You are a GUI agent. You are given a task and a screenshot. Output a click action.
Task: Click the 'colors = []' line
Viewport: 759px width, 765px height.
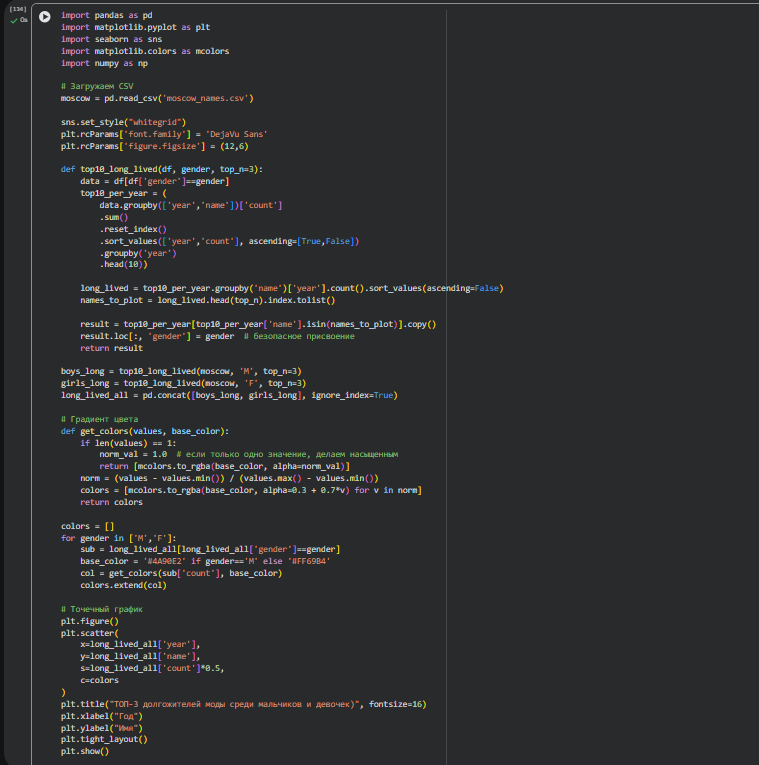click(x=88, y=526)
